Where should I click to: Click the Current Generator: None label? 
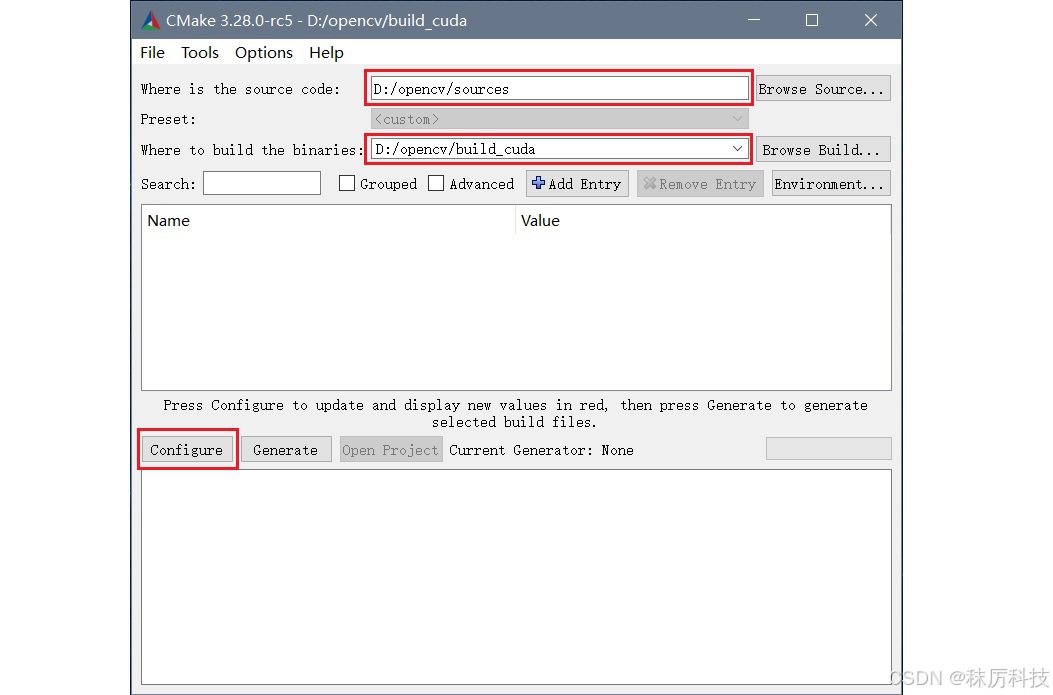541,450
